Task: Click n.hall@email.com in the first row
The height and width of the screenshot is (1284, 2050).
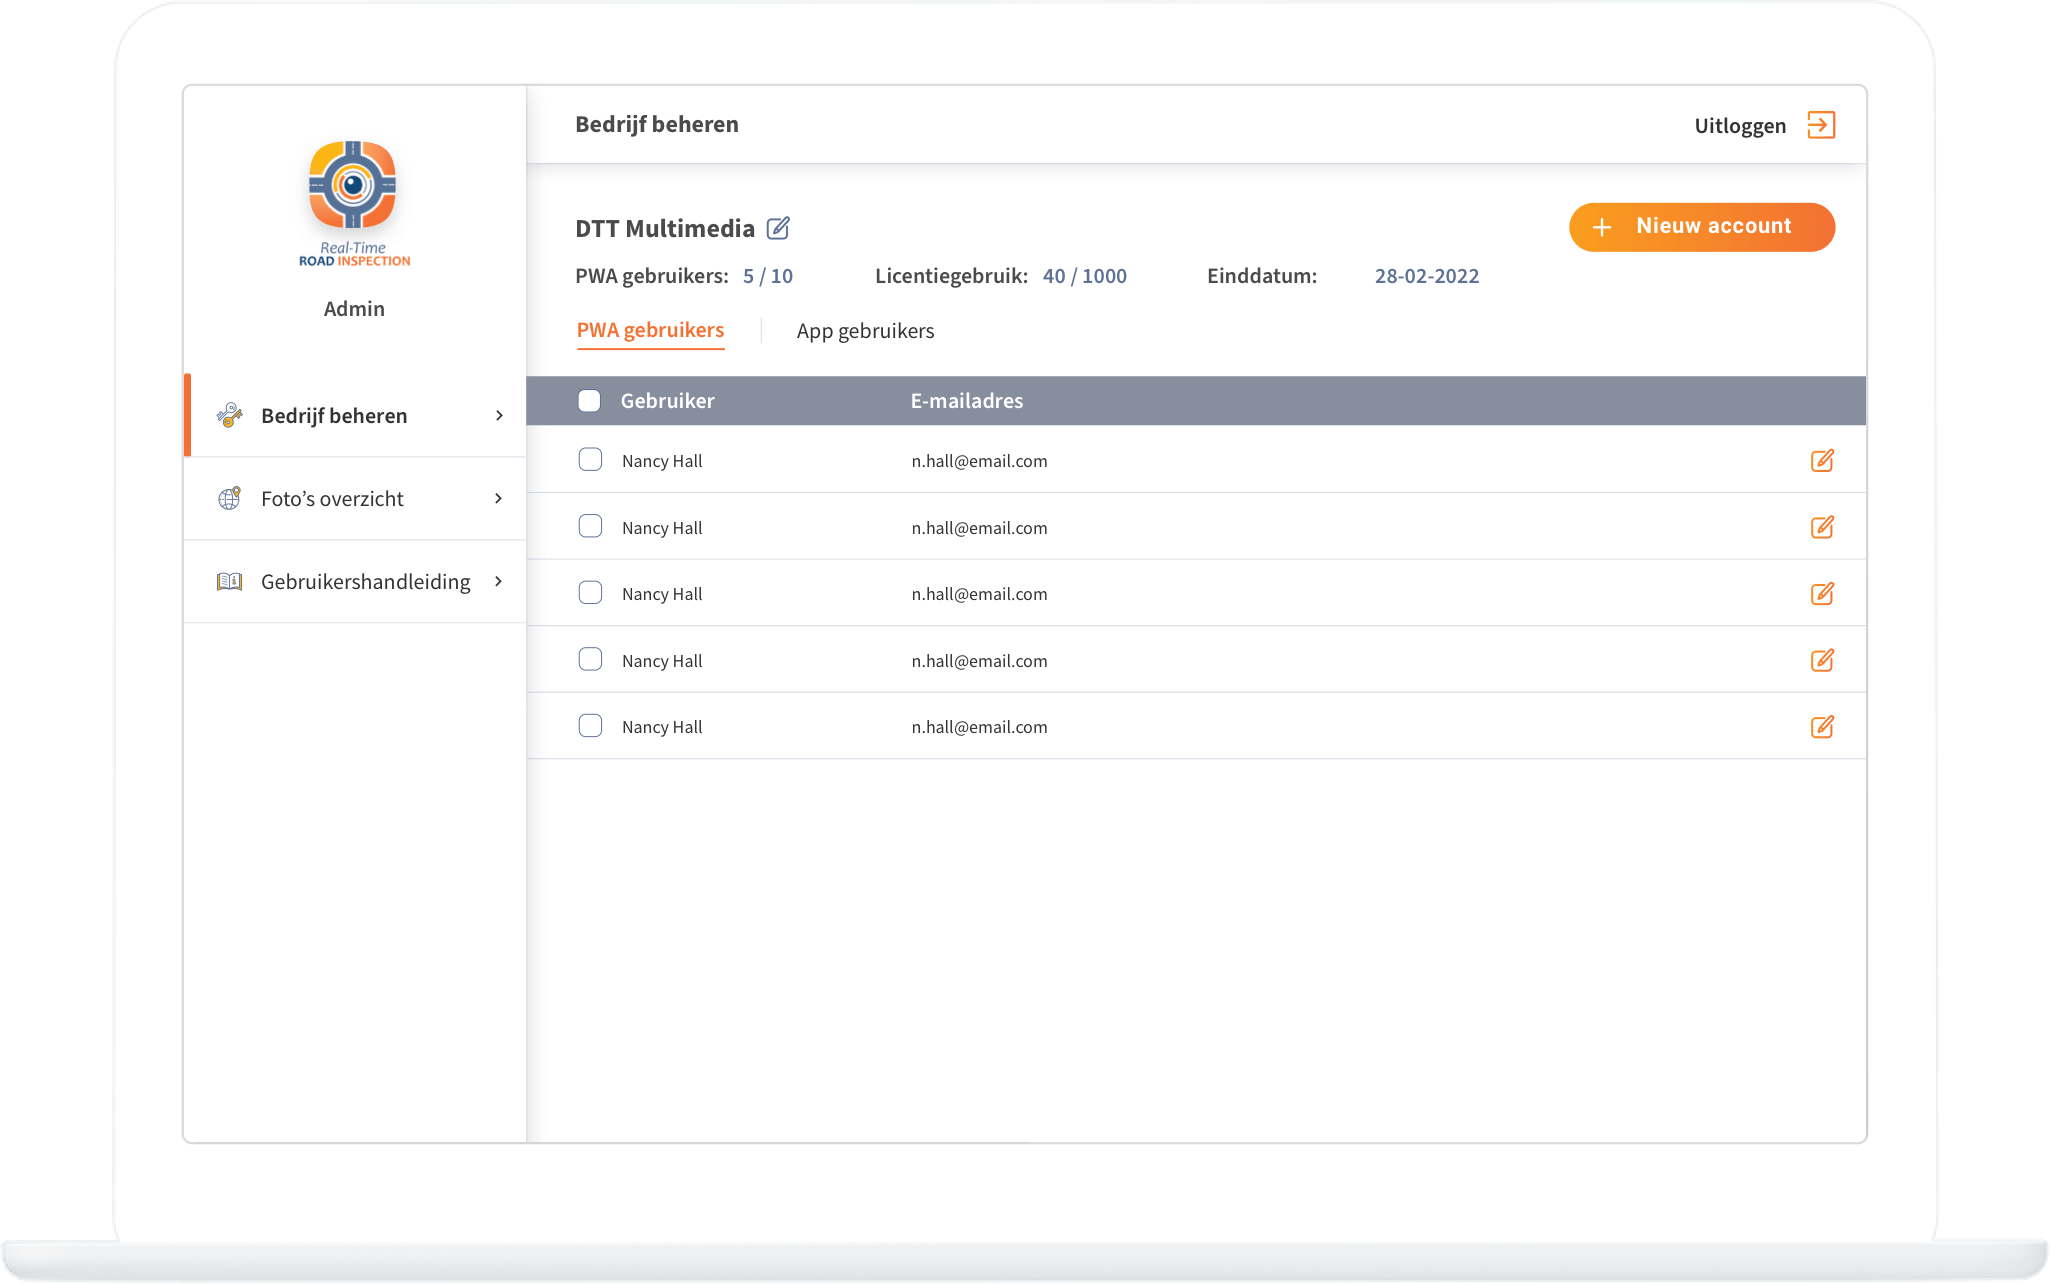Action: coord(979,461)
